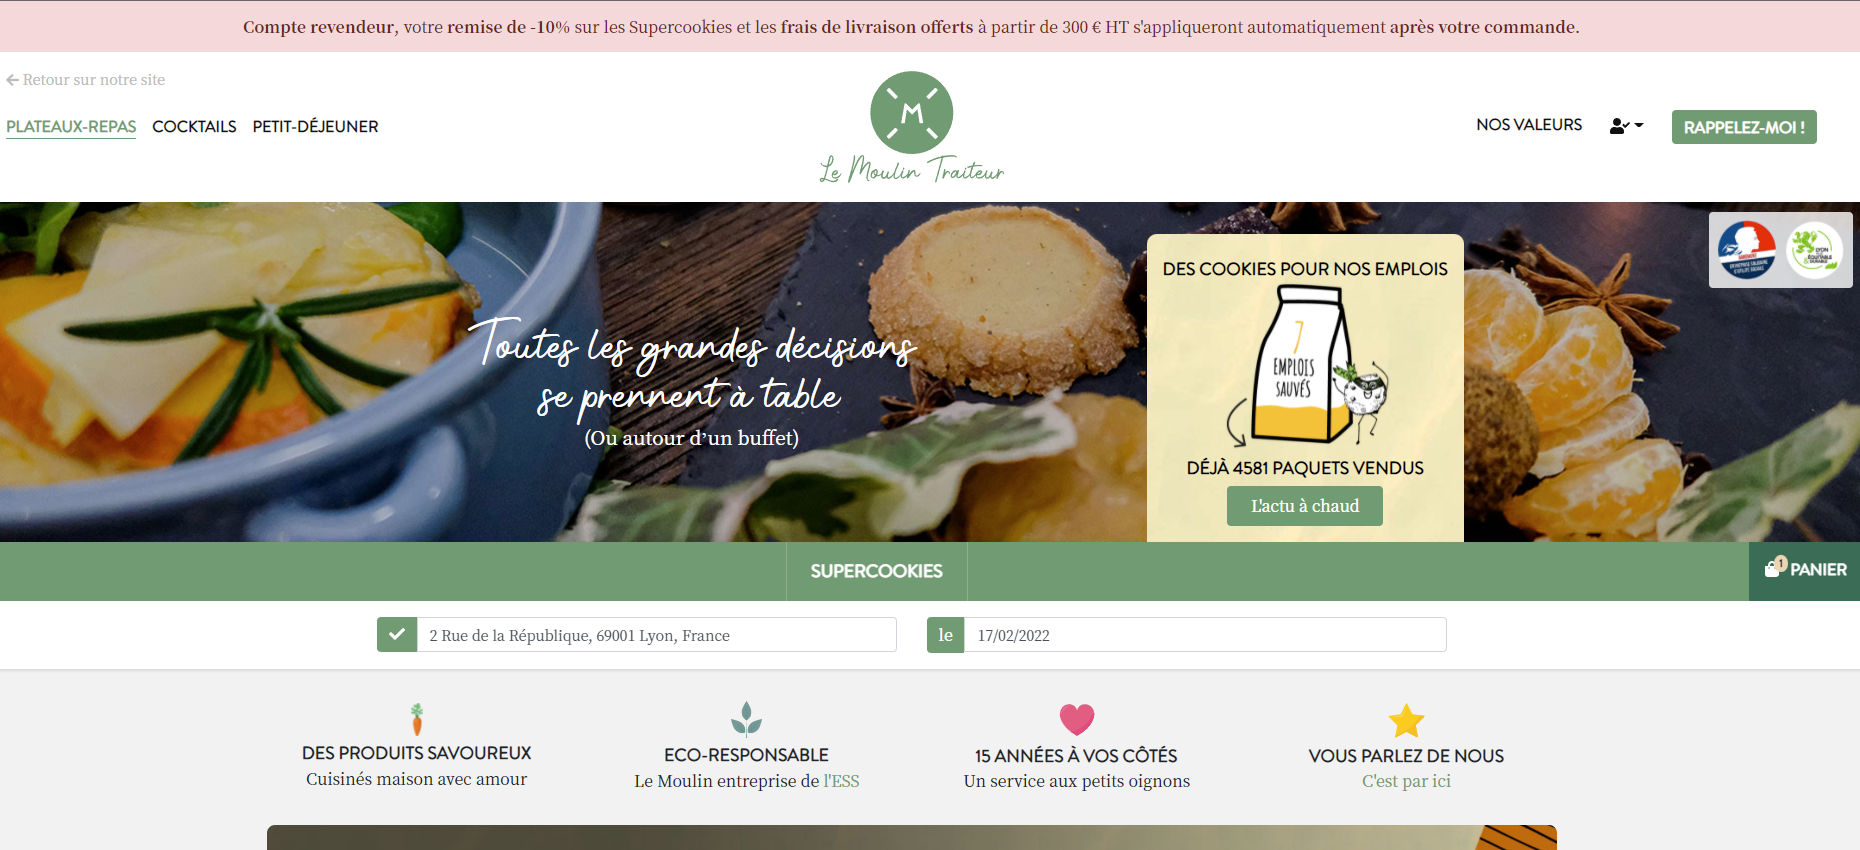
Task: Click the L'actu à chaud button
Action: (x=1305, y=506)
